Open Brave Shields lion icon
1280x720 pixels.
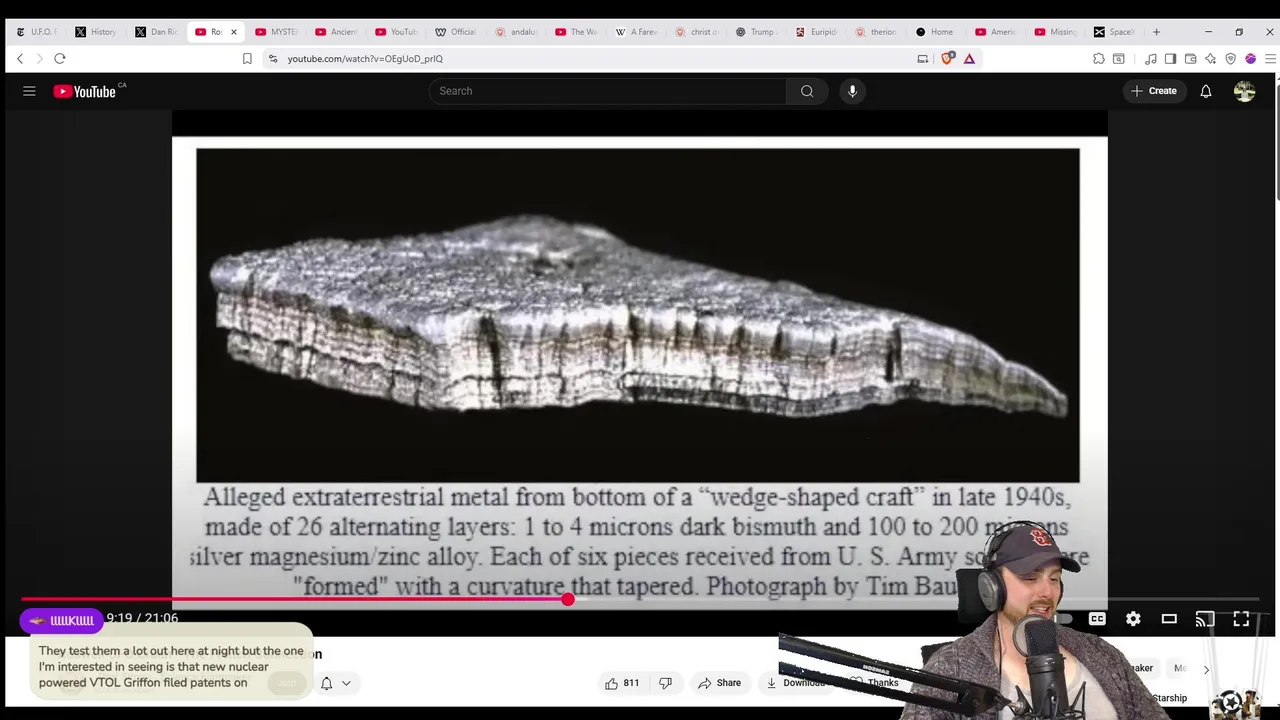[948, 59]
